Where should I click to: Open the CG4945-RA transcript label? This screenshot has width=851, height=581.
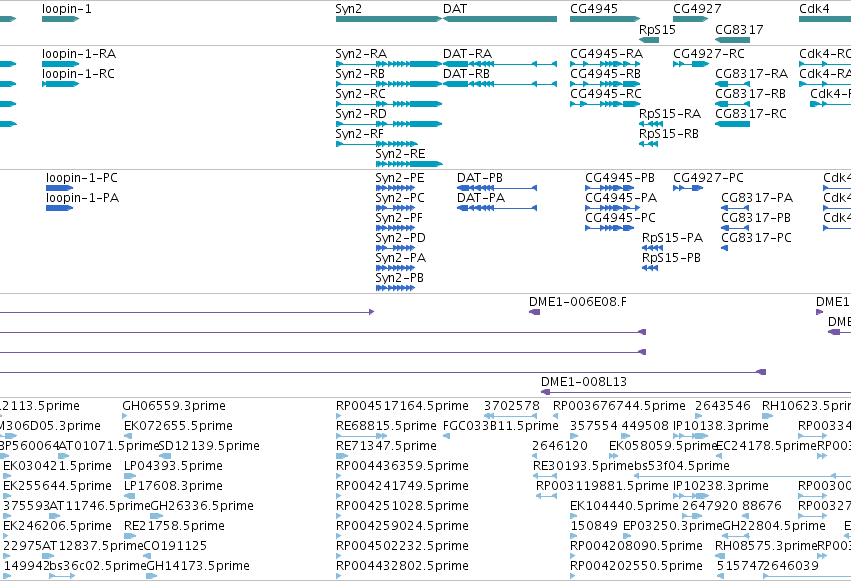tap(606, 54)
